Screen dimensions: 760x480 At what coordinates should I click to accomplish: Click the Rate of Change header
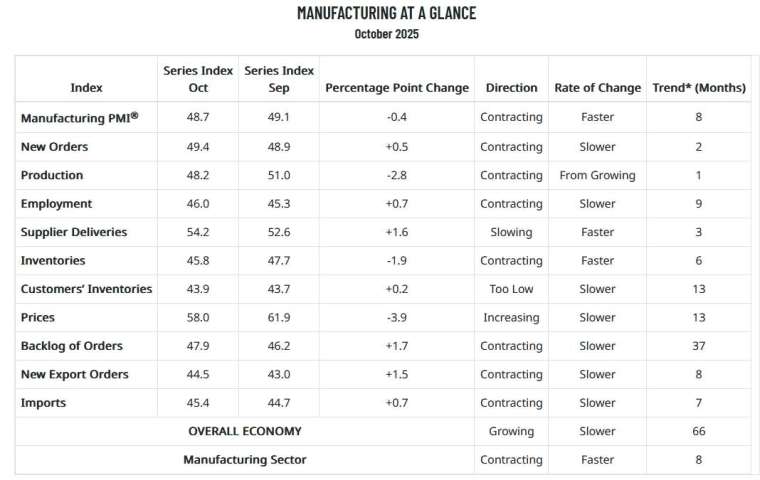tap(597, 88)
